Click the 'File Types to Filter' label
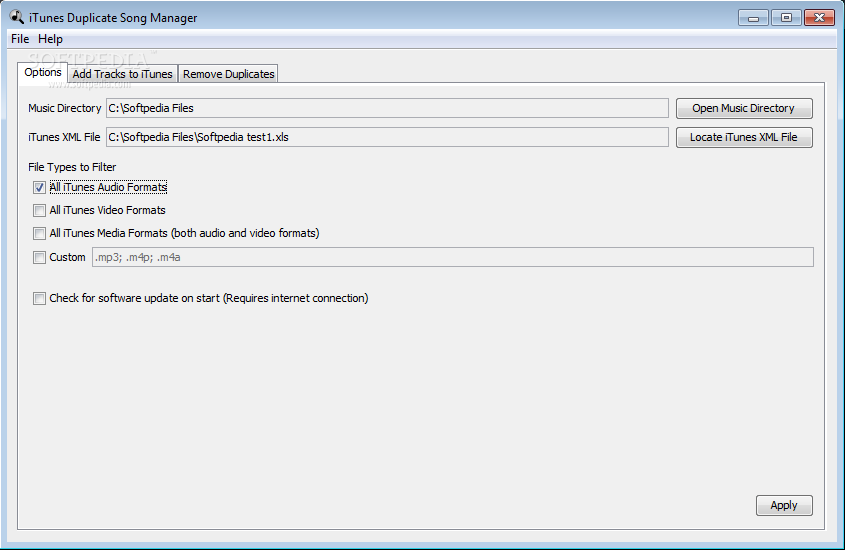 [72, 167]
